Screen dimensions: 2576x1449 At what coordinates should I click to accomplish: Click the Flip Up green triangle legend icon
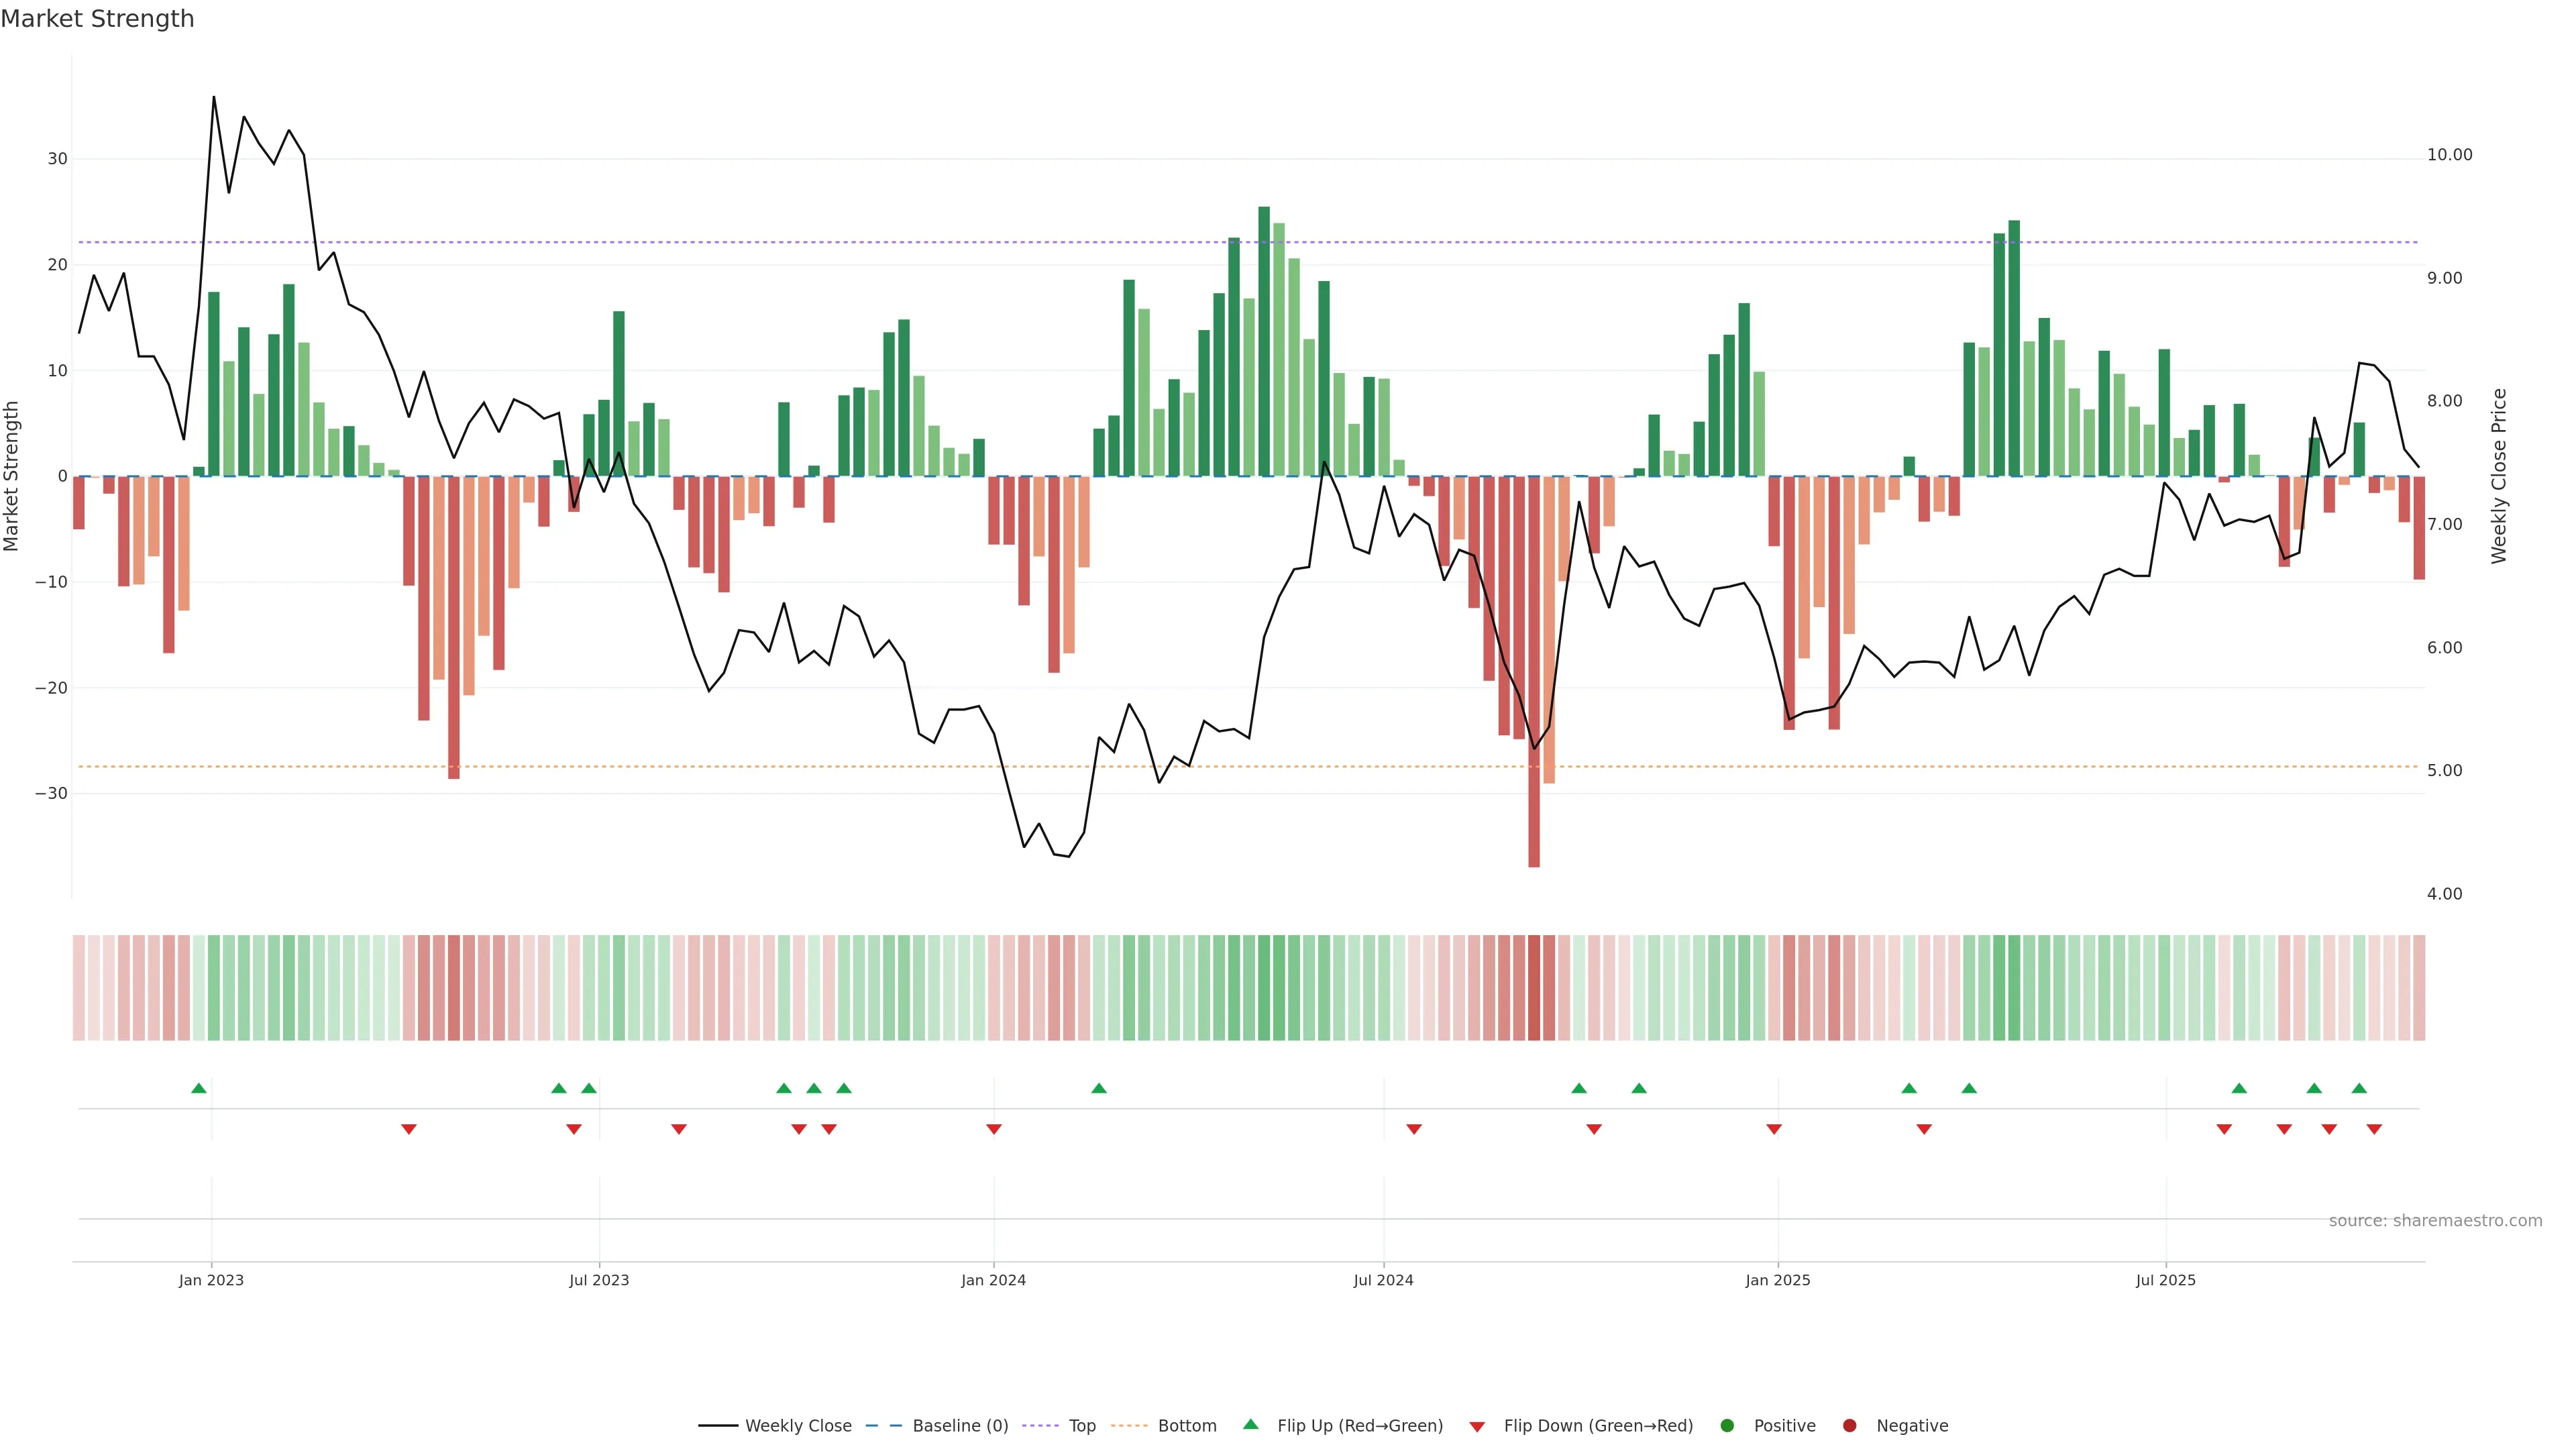(x=1250, y=1425)
